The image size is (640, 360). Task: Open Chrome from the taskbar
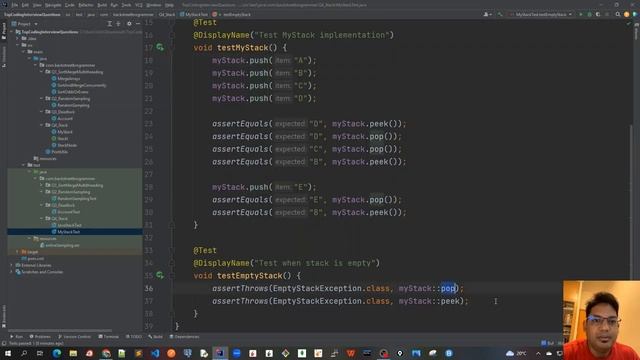(x=106, y=353)
